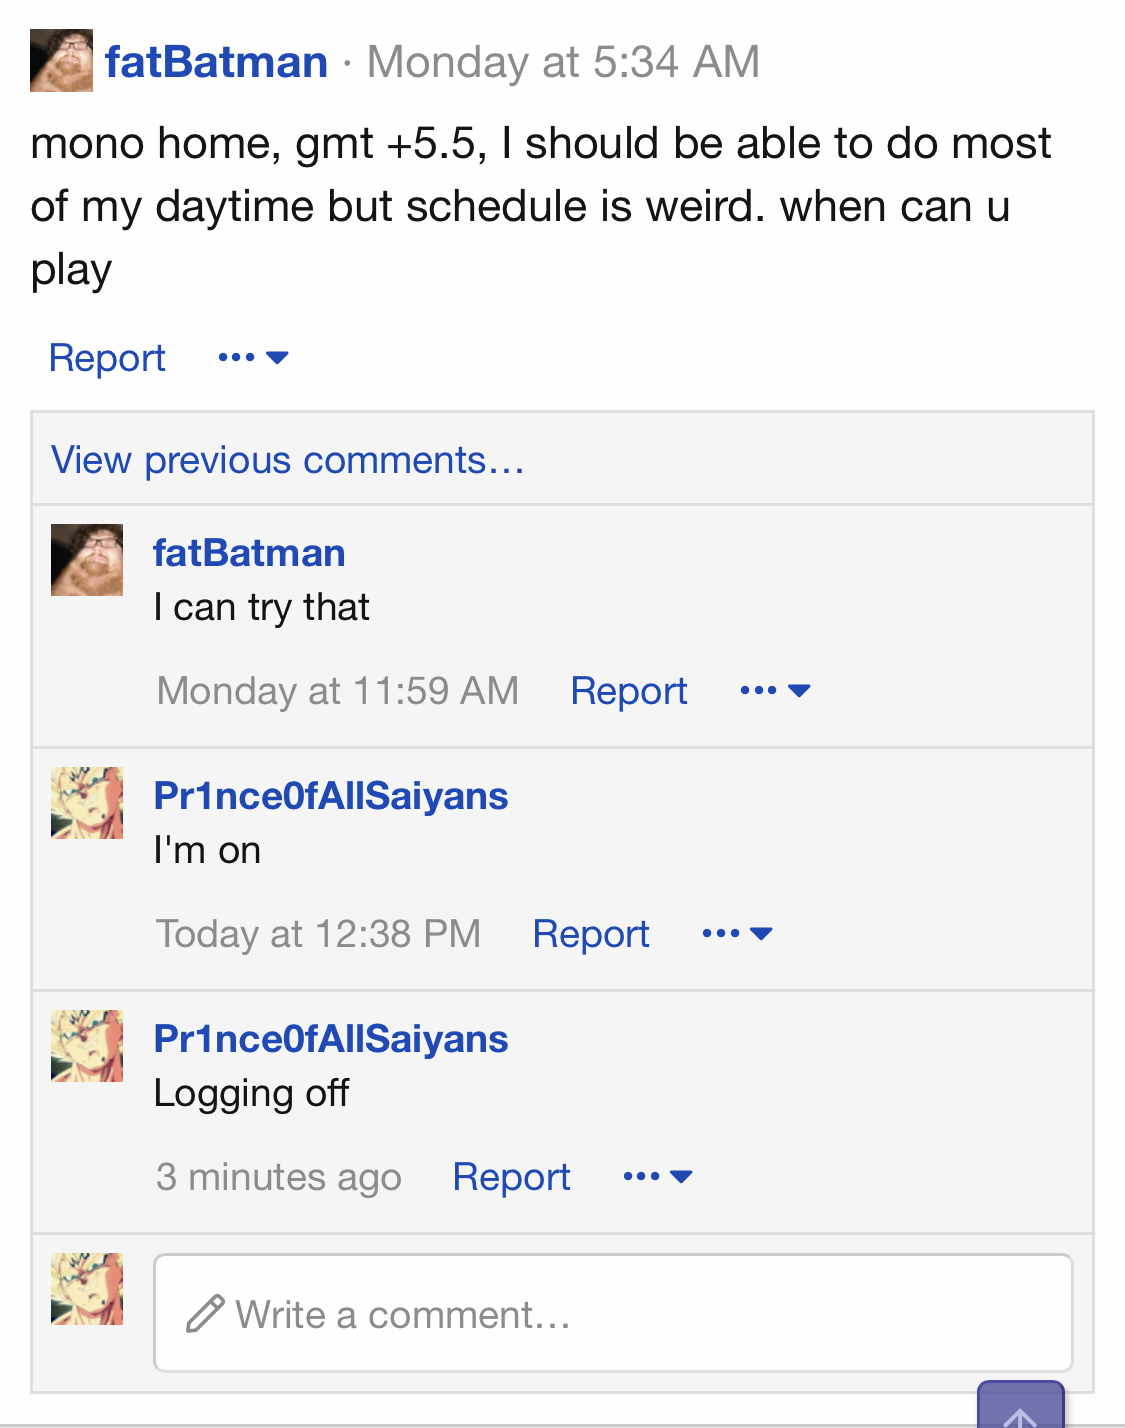
Task: Open the more-options dropdown on the "I can try that" comment
Action: point(775,690)
